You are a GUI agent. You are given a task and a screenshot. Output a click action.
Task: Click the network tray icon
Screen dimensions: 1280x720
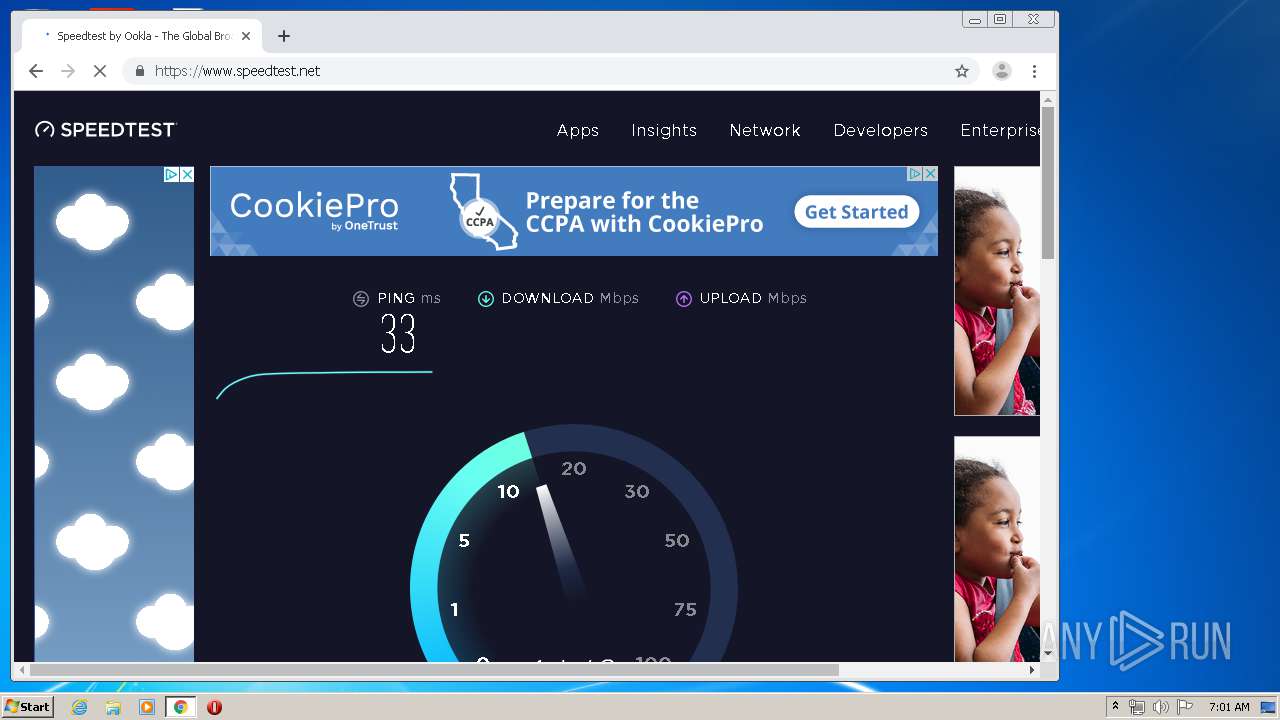(1137, 707)
